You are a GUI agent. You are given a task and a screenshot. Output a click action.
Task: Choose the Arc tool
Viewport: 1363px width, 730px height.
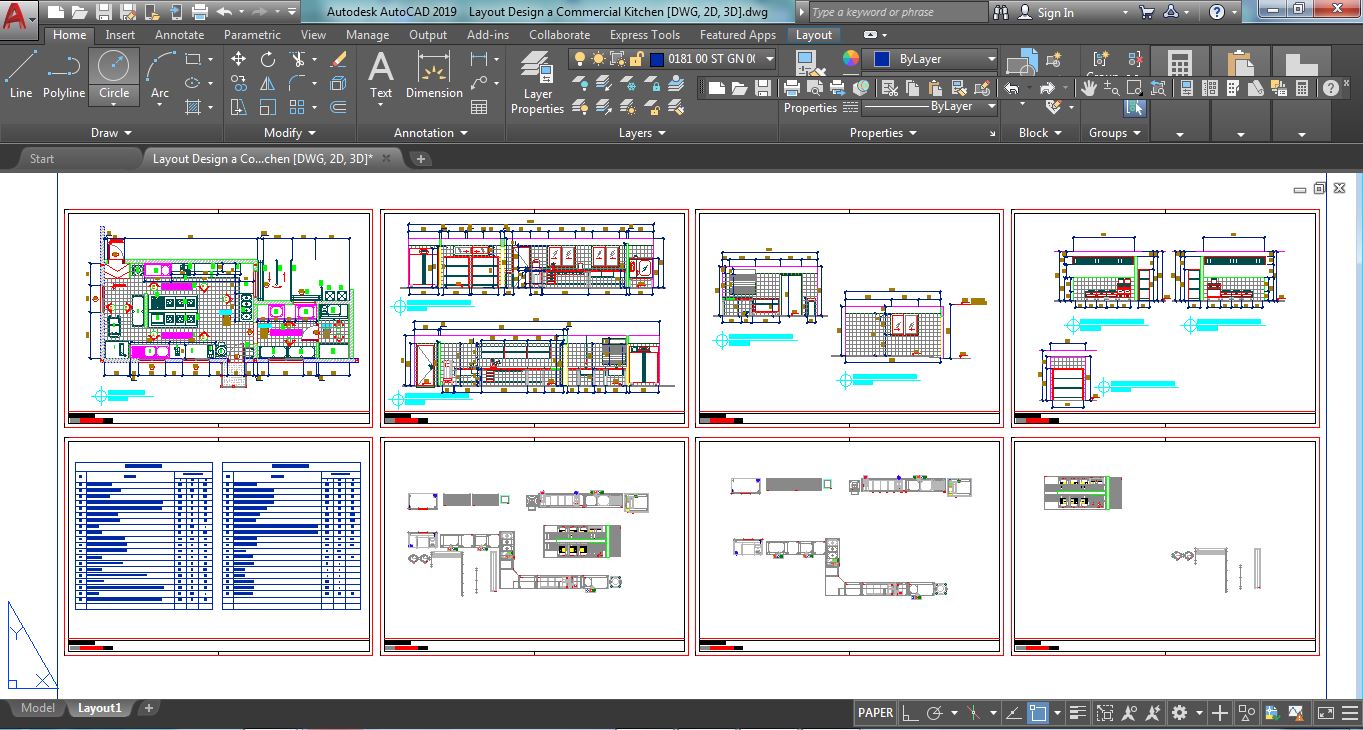click(160, 76)
